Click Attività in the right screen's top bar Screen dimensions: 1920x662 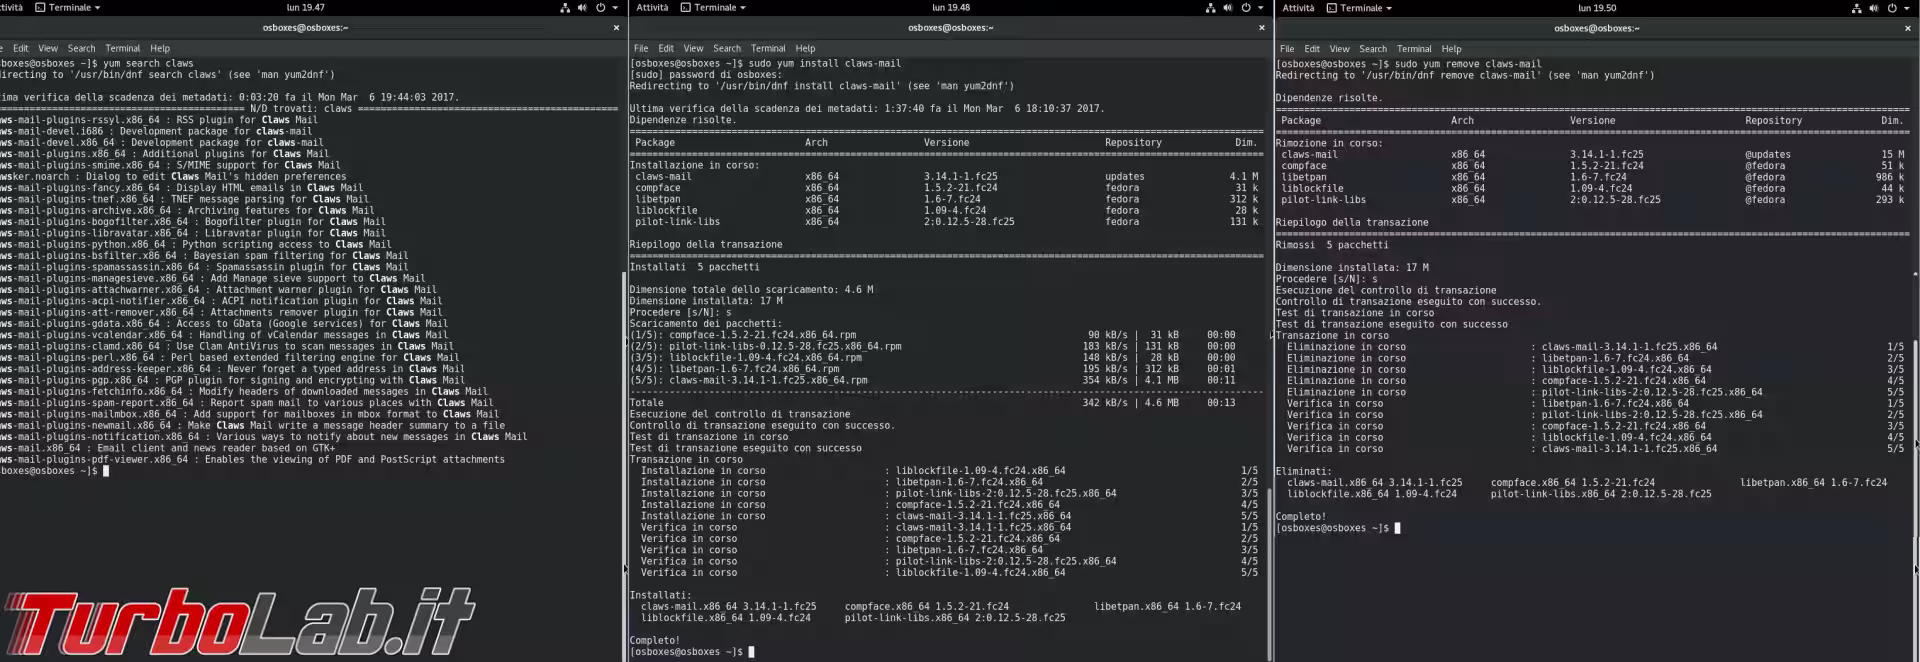click(1298, 8)
